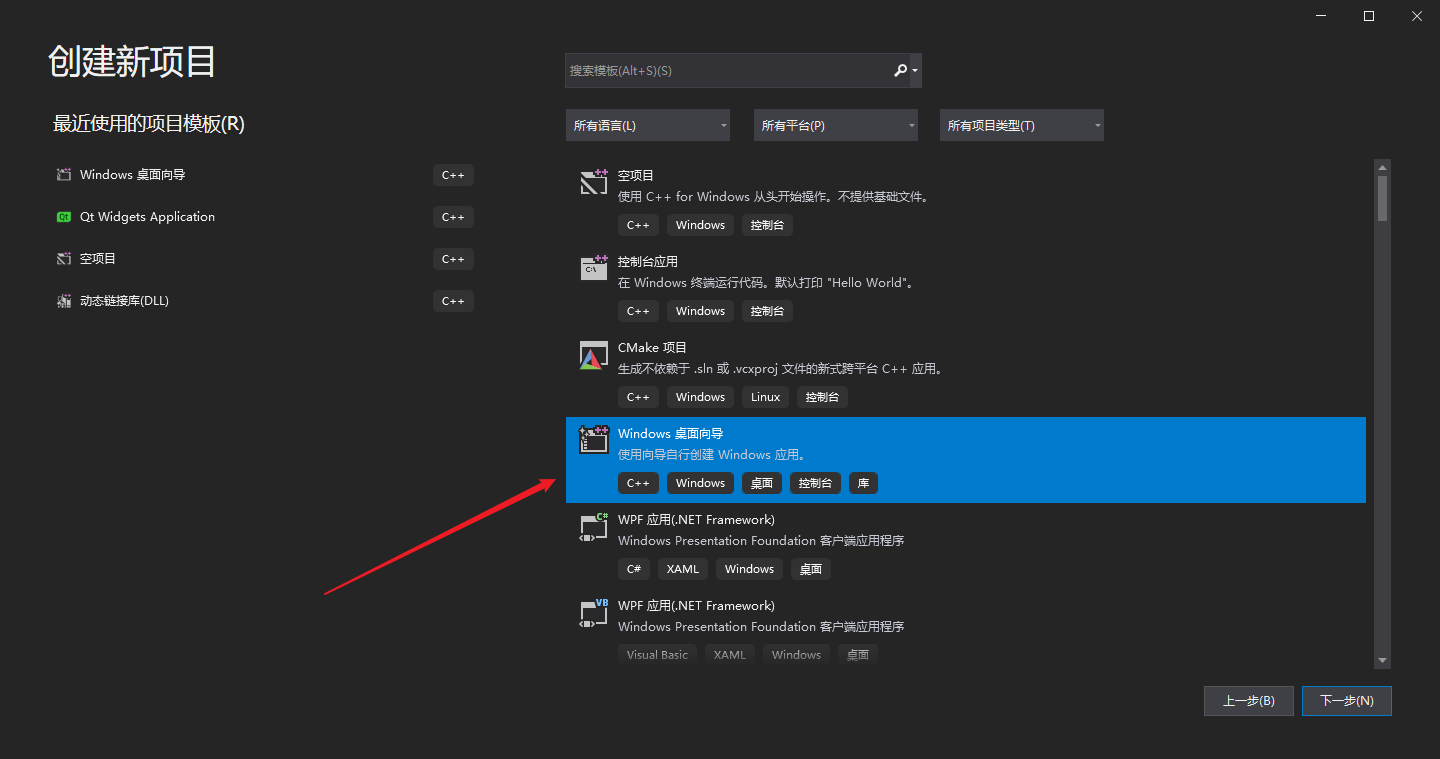Click the Windows 桌面向导 icon in the template list
Screen dimensions: 1440x759
coord(594,440)
